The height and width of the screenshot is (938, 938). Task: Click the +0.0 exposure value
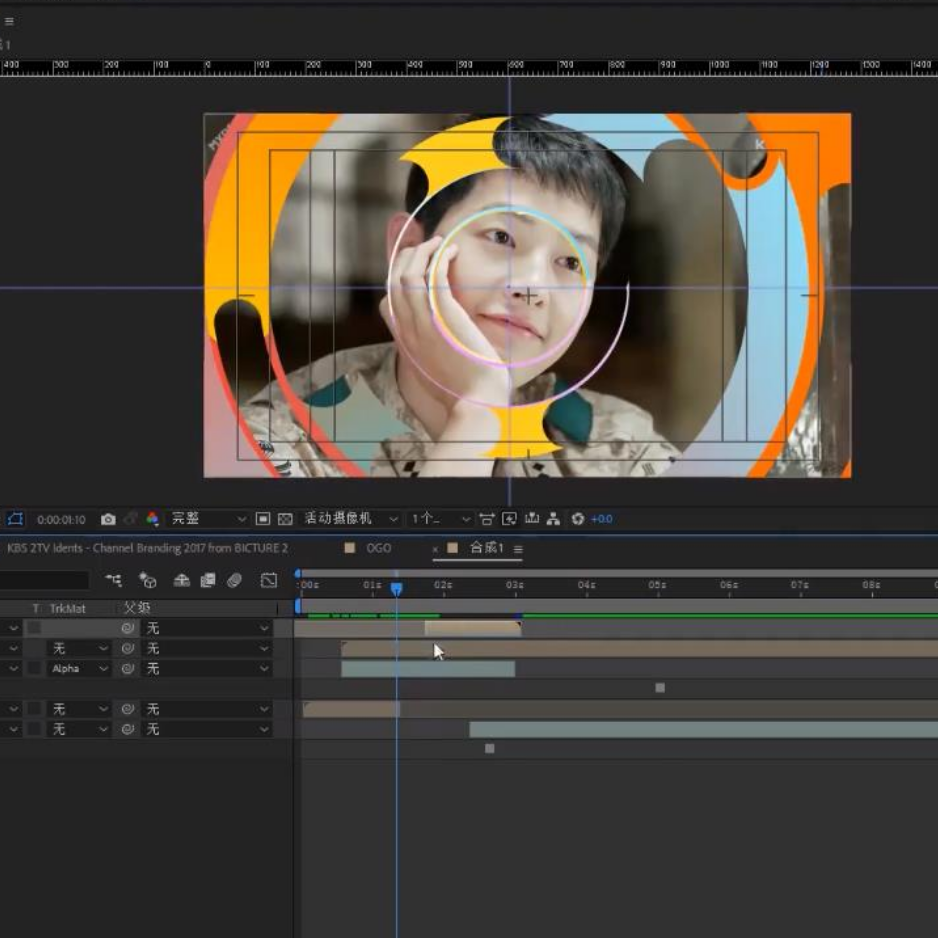point(602,519)
